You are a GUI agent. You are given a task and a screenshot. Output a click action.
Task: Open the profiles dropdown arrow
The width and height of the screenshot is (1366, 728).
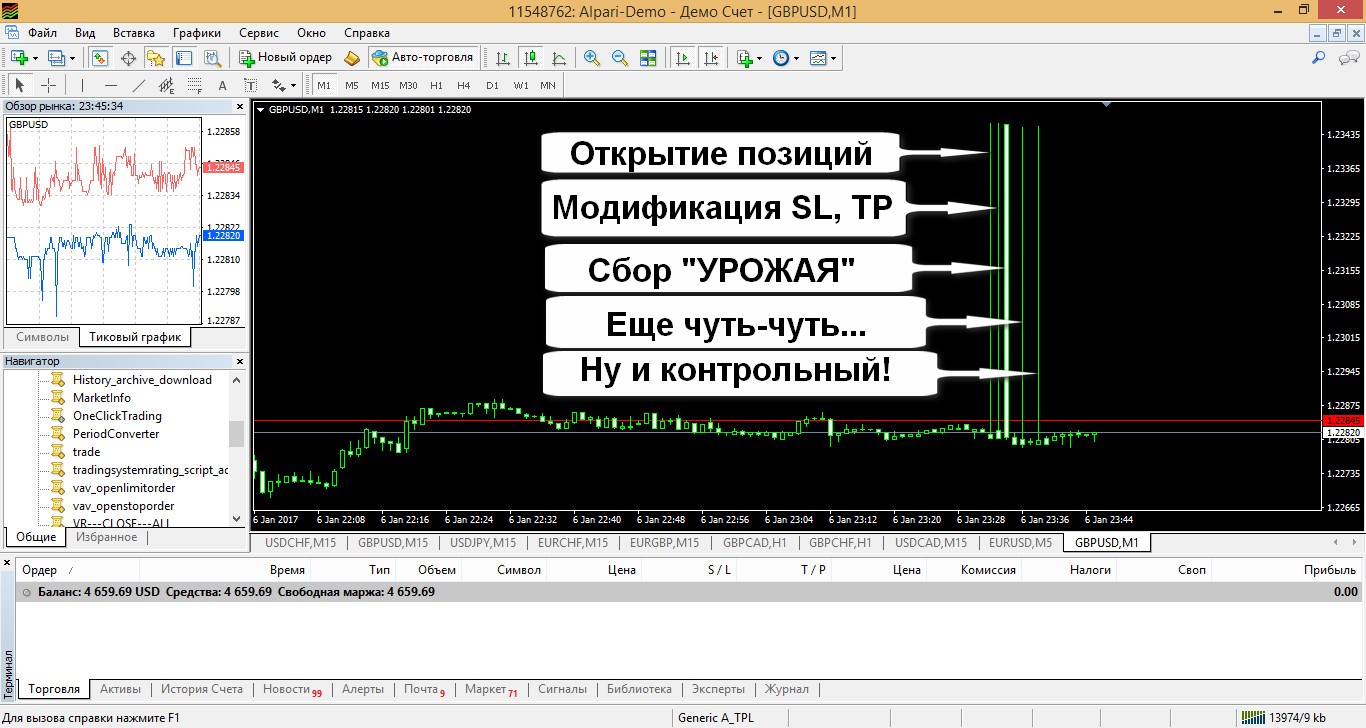click(72, 58)
